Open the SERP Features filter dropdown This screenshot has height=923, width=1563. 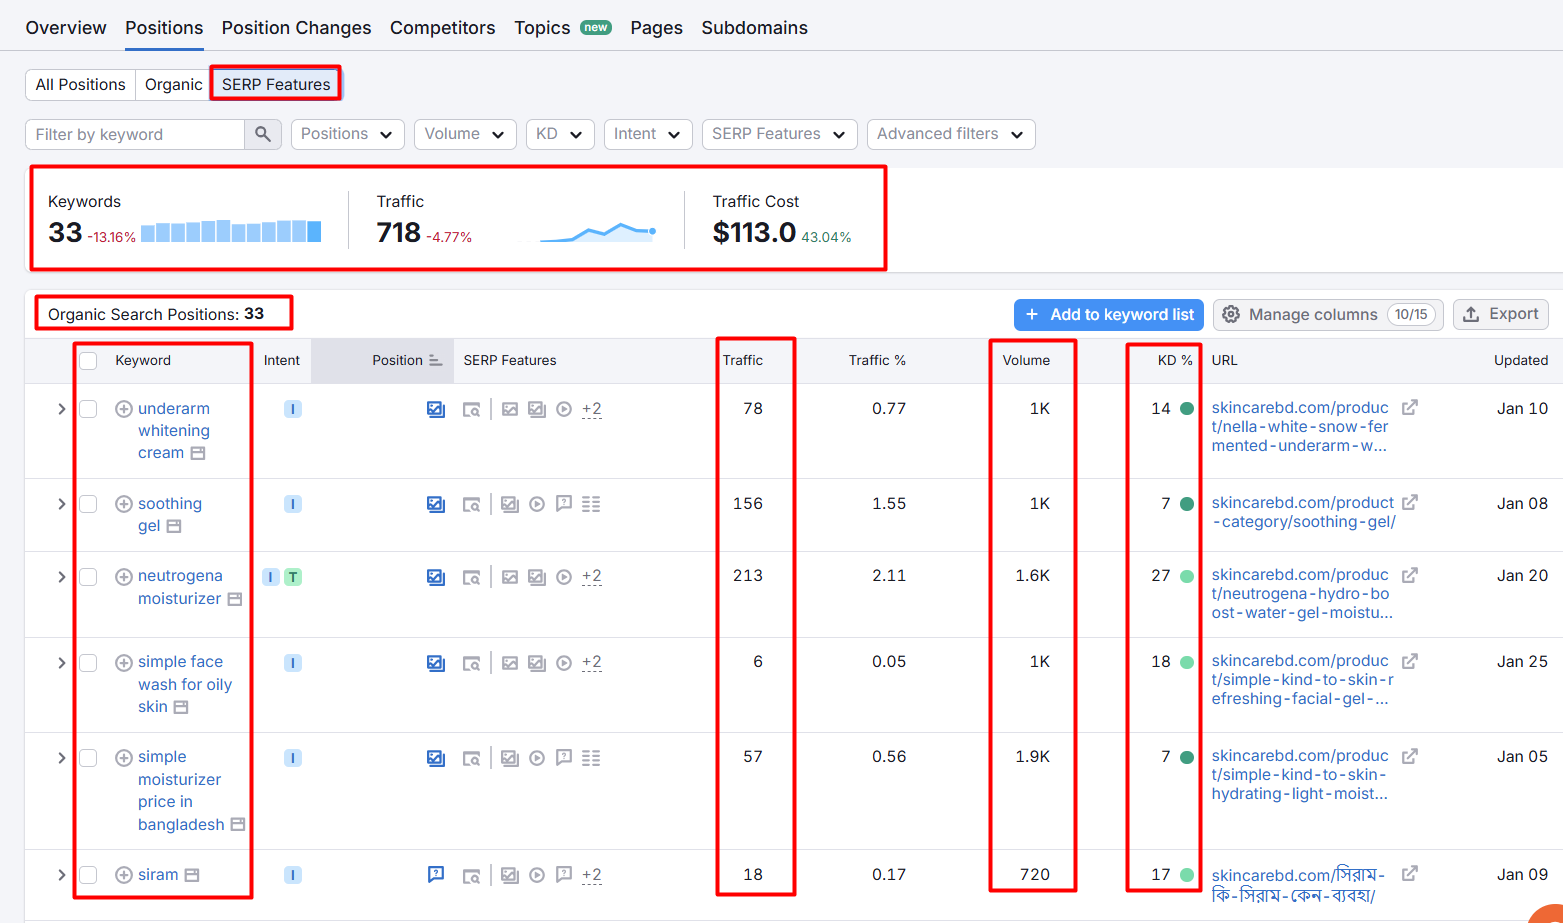click(x=779, y=134)
